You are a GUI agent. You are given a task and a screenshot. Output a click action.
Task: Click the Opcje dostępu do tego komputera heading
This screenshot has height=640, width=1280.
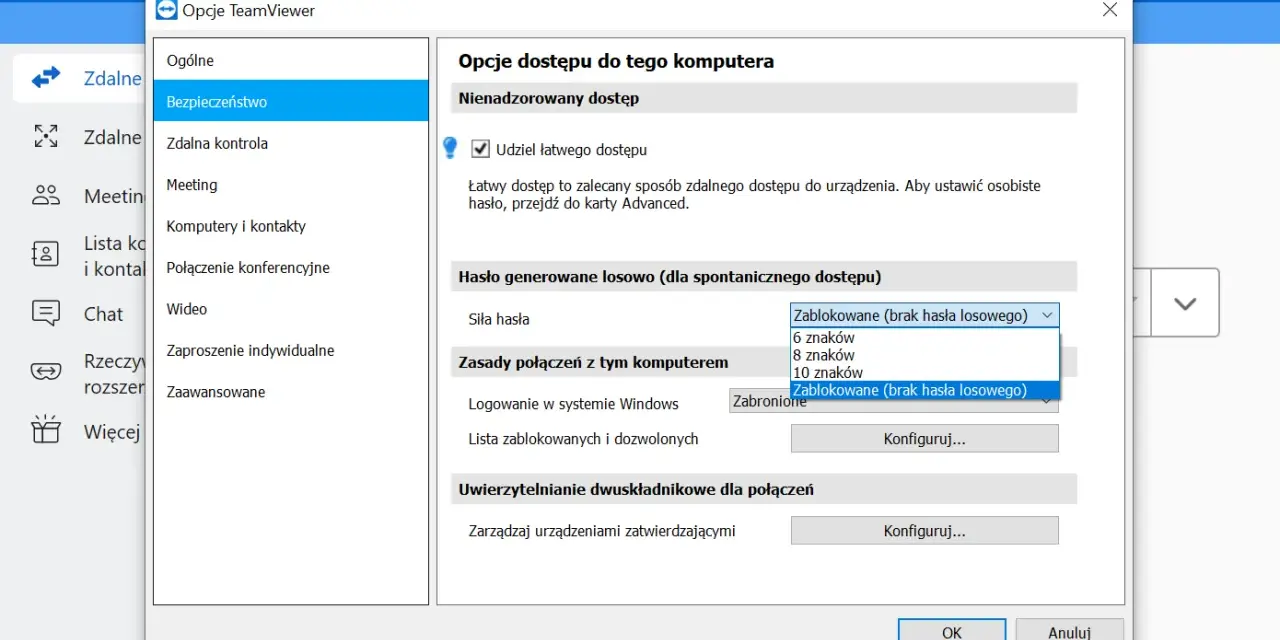[616, 61]
